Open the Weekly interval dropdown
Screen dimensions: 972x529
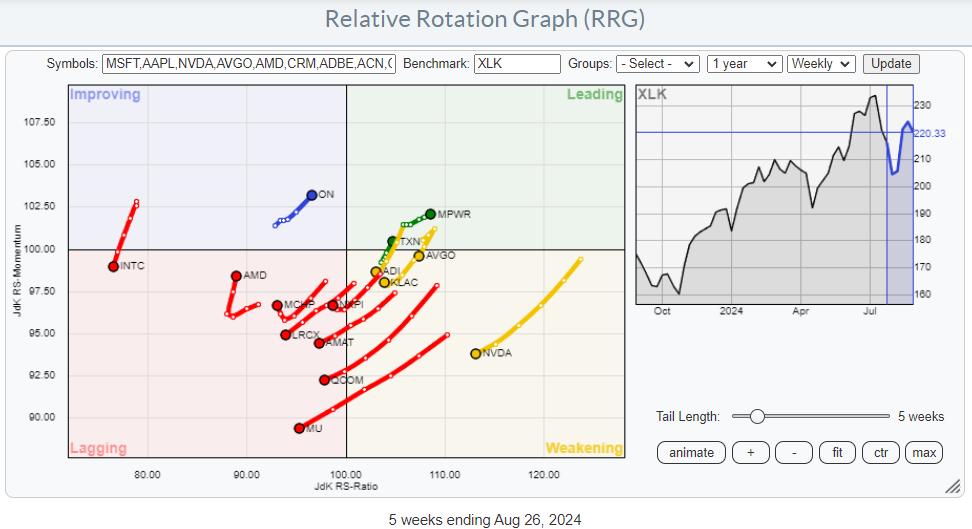[821, 63]
